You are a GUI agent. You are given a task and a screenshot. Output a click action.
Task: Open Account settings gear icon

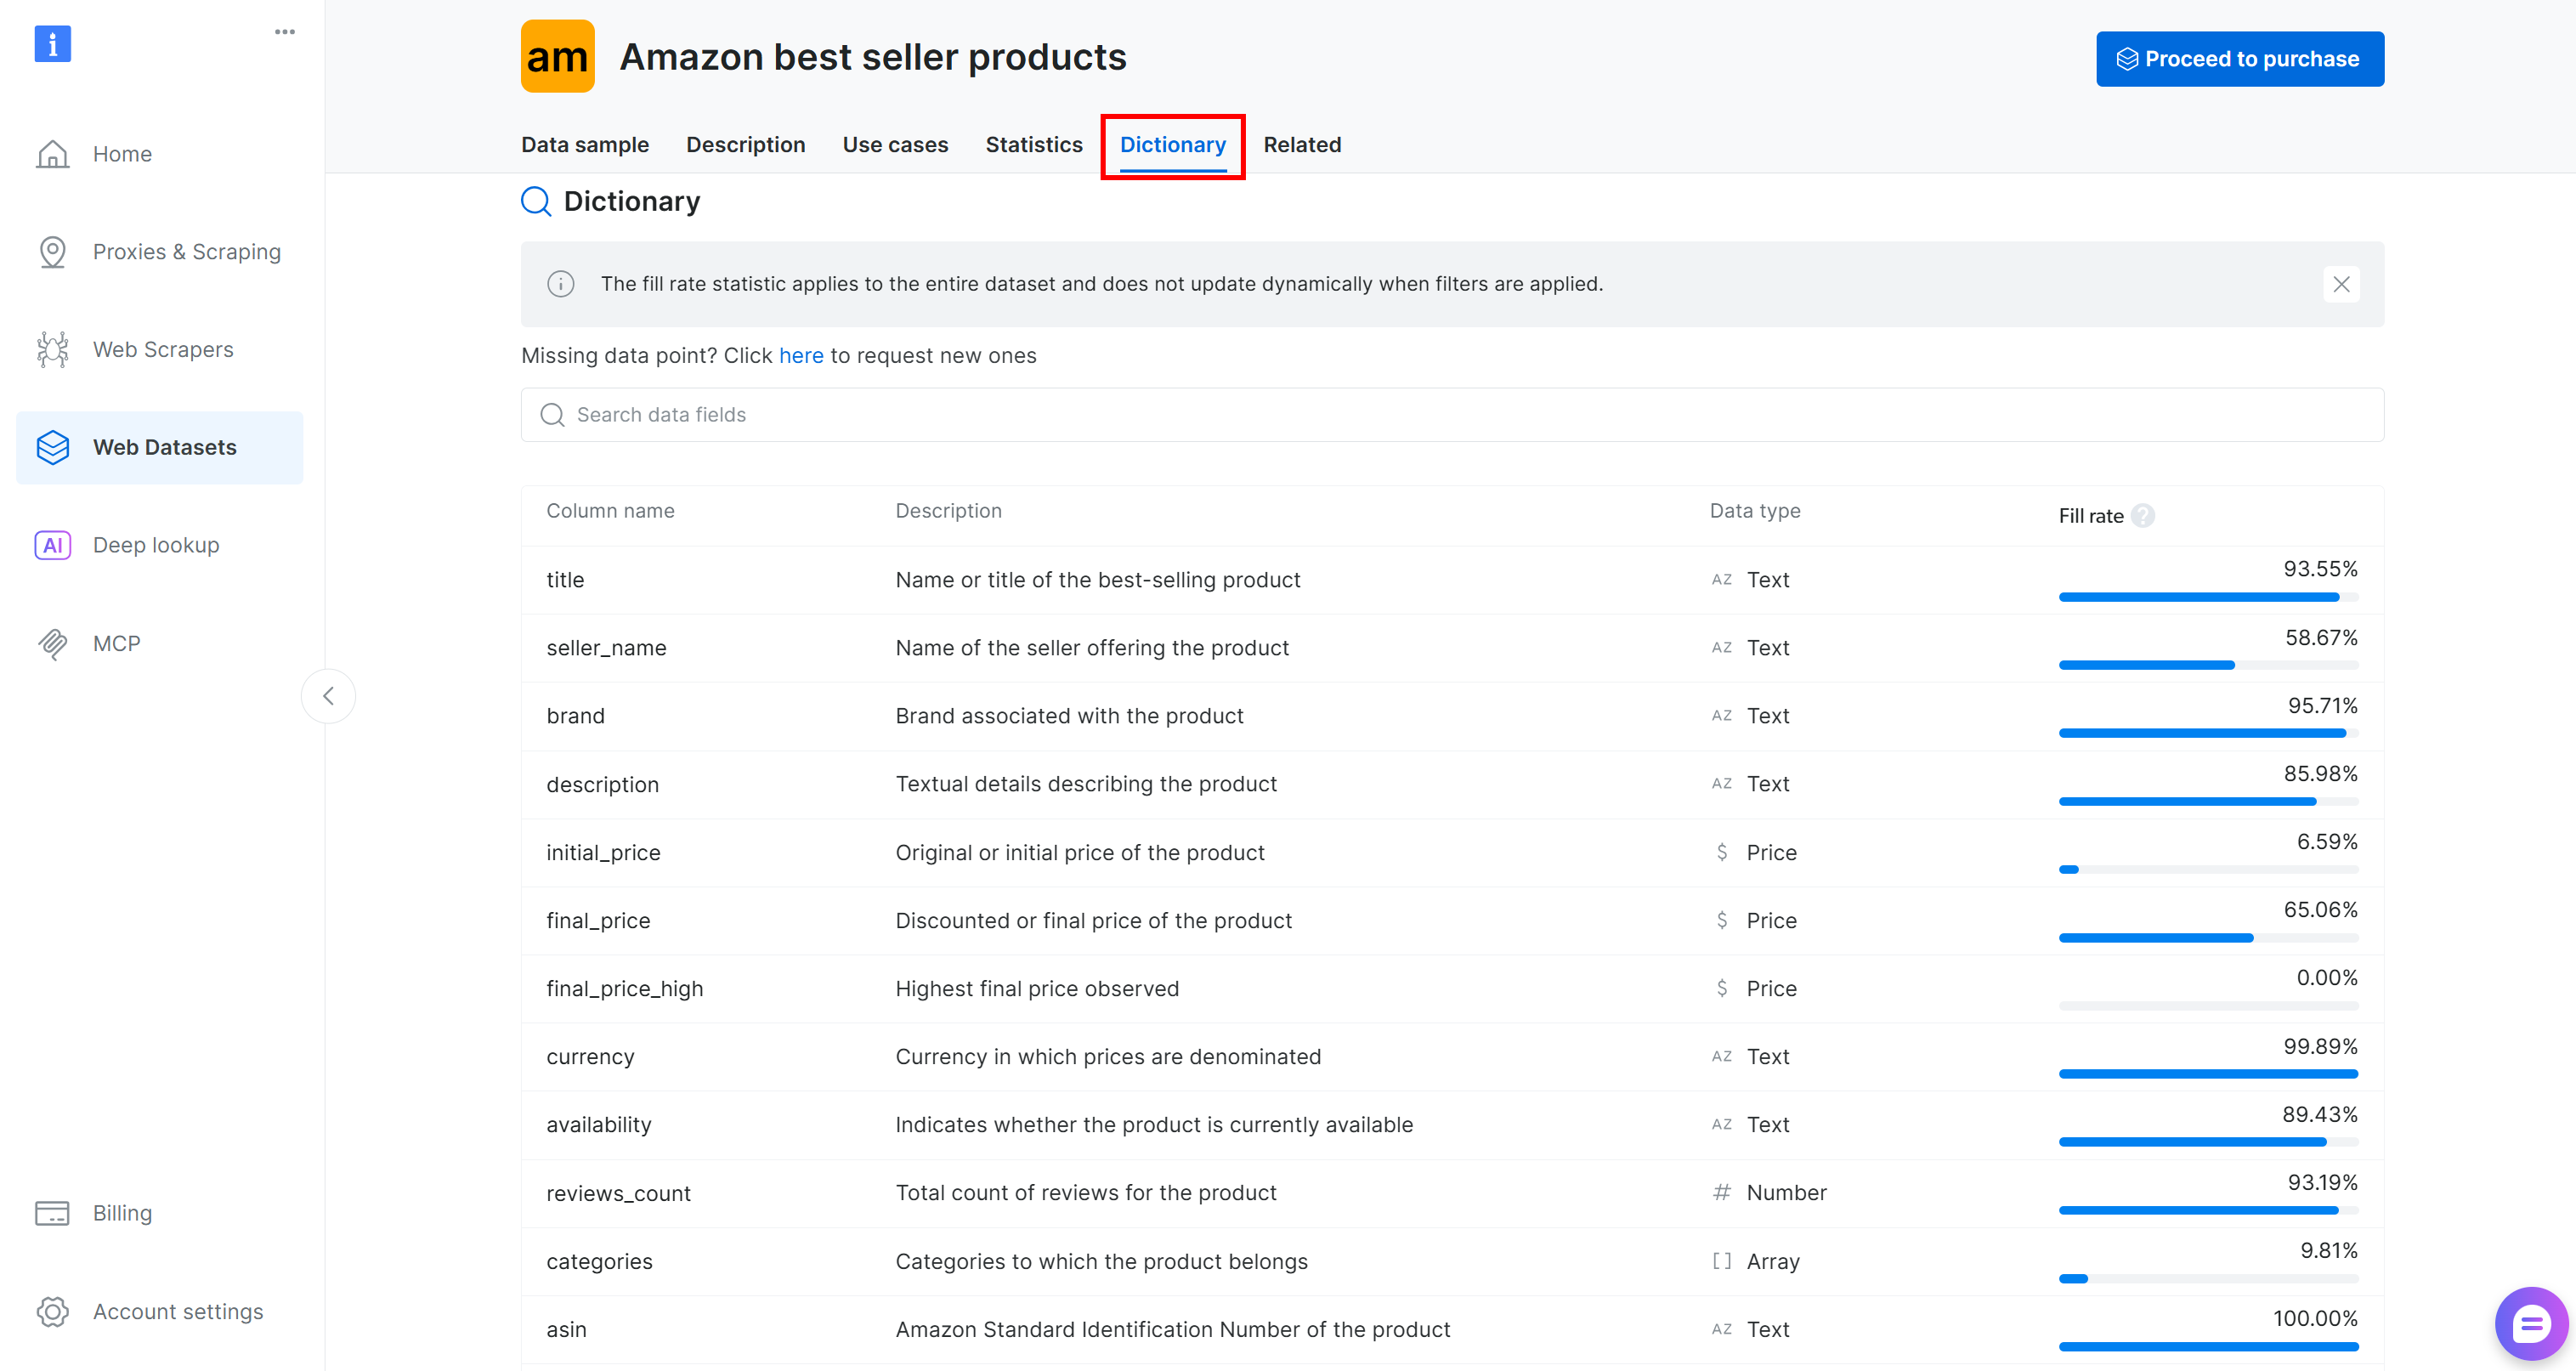coord(52,1311)
